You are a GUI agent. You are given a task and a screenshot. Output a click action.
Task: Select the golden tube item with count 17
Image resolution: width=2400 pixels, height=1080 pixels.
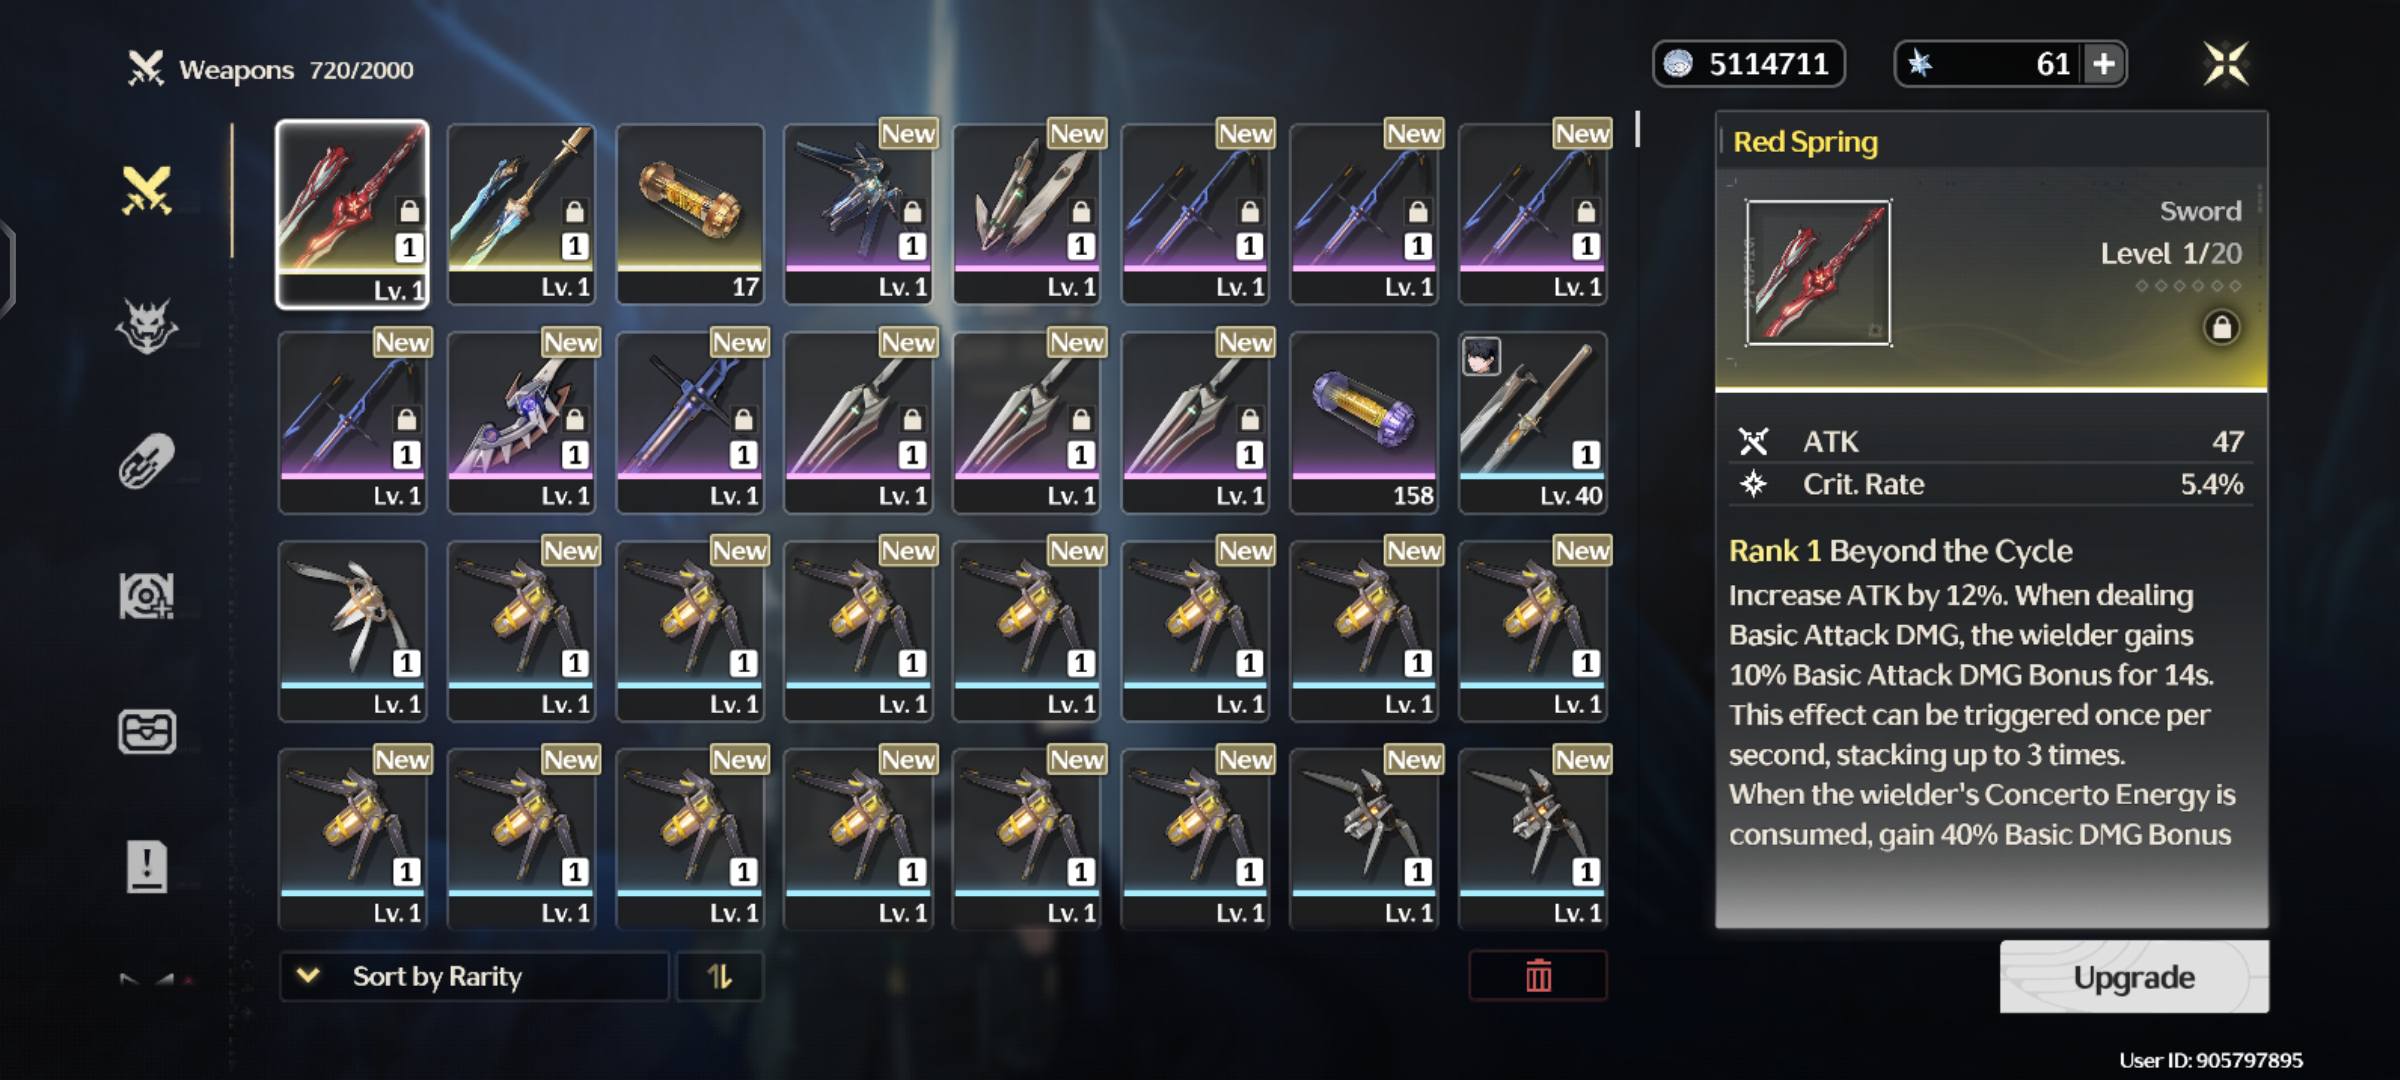pos(690,214)
